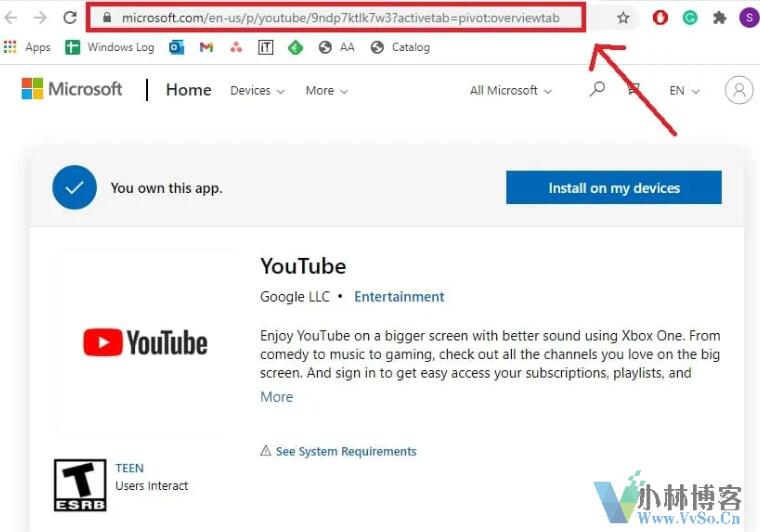
Task: Click the 'You own this app.' text
Action: click(x=166, y=188)
